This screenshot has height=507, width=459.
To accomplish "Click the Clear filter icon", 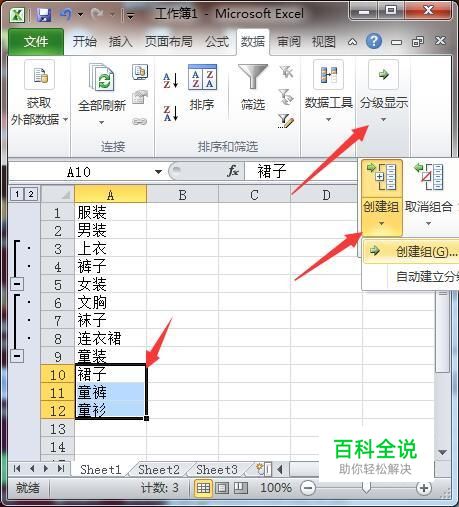I will (286, 72).
